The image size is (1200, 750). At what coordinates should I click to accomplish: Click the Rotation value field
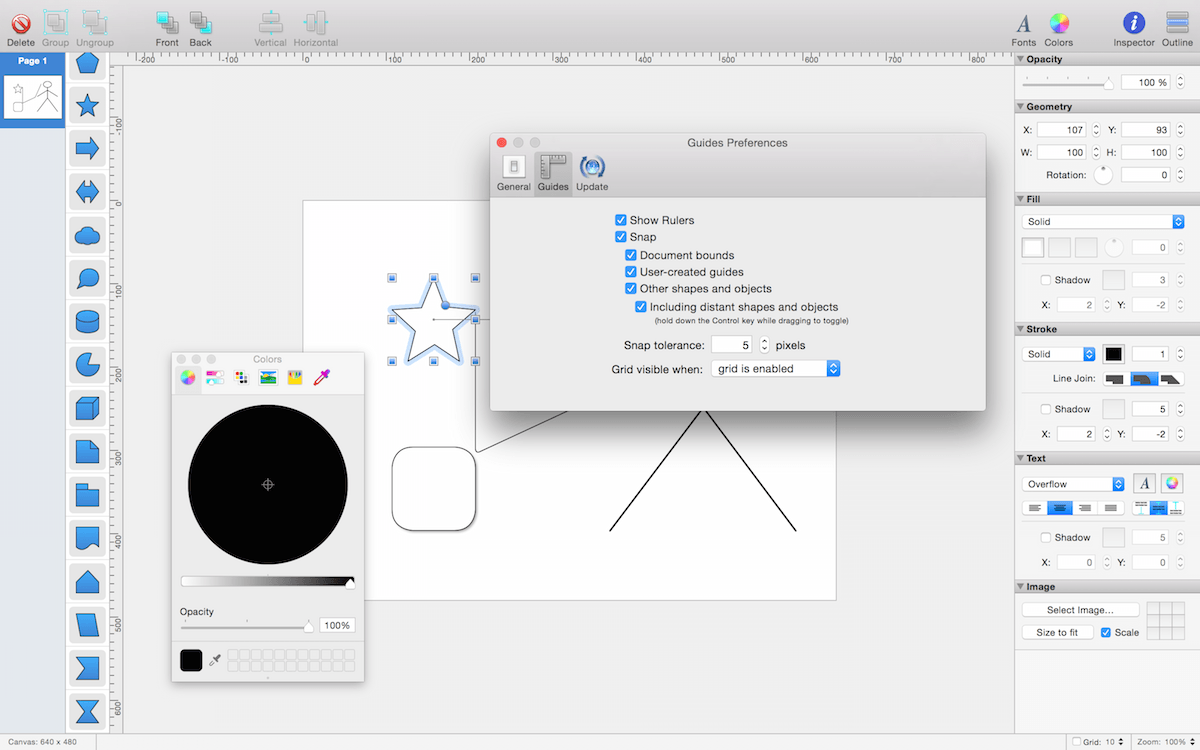coord(1146,175)
